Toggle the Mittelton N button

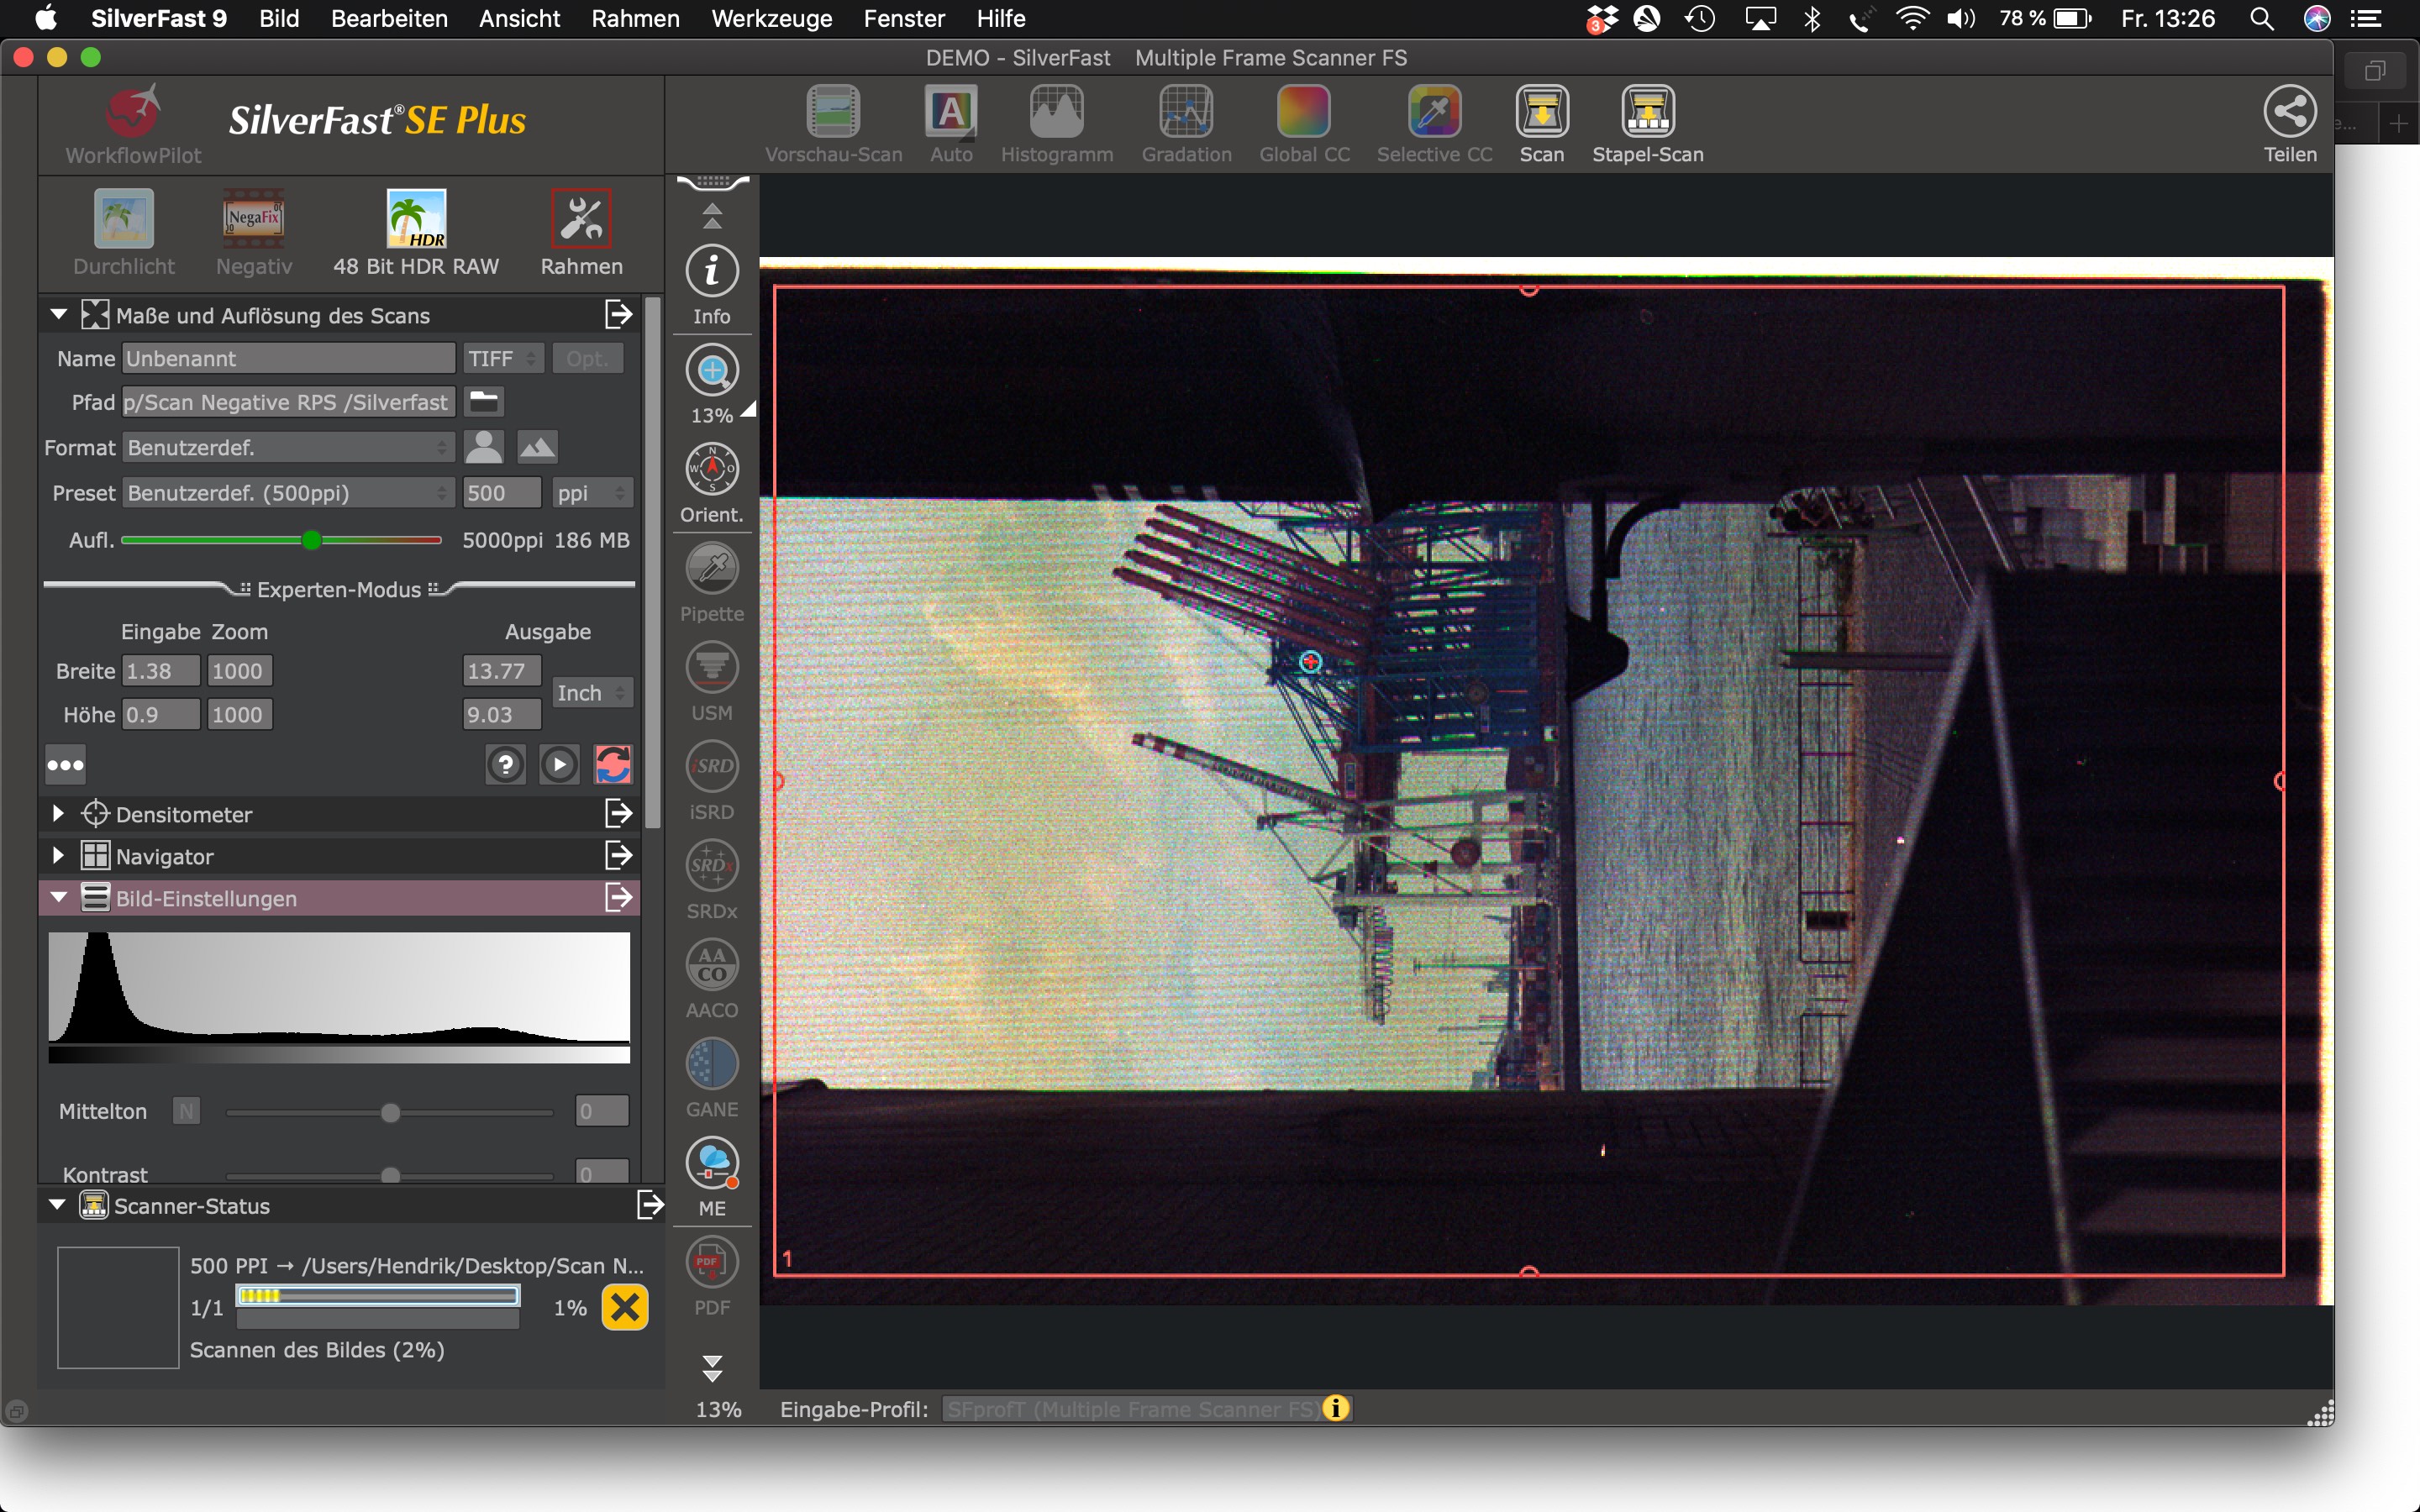pyautogui.click(x=186, y=1111)
